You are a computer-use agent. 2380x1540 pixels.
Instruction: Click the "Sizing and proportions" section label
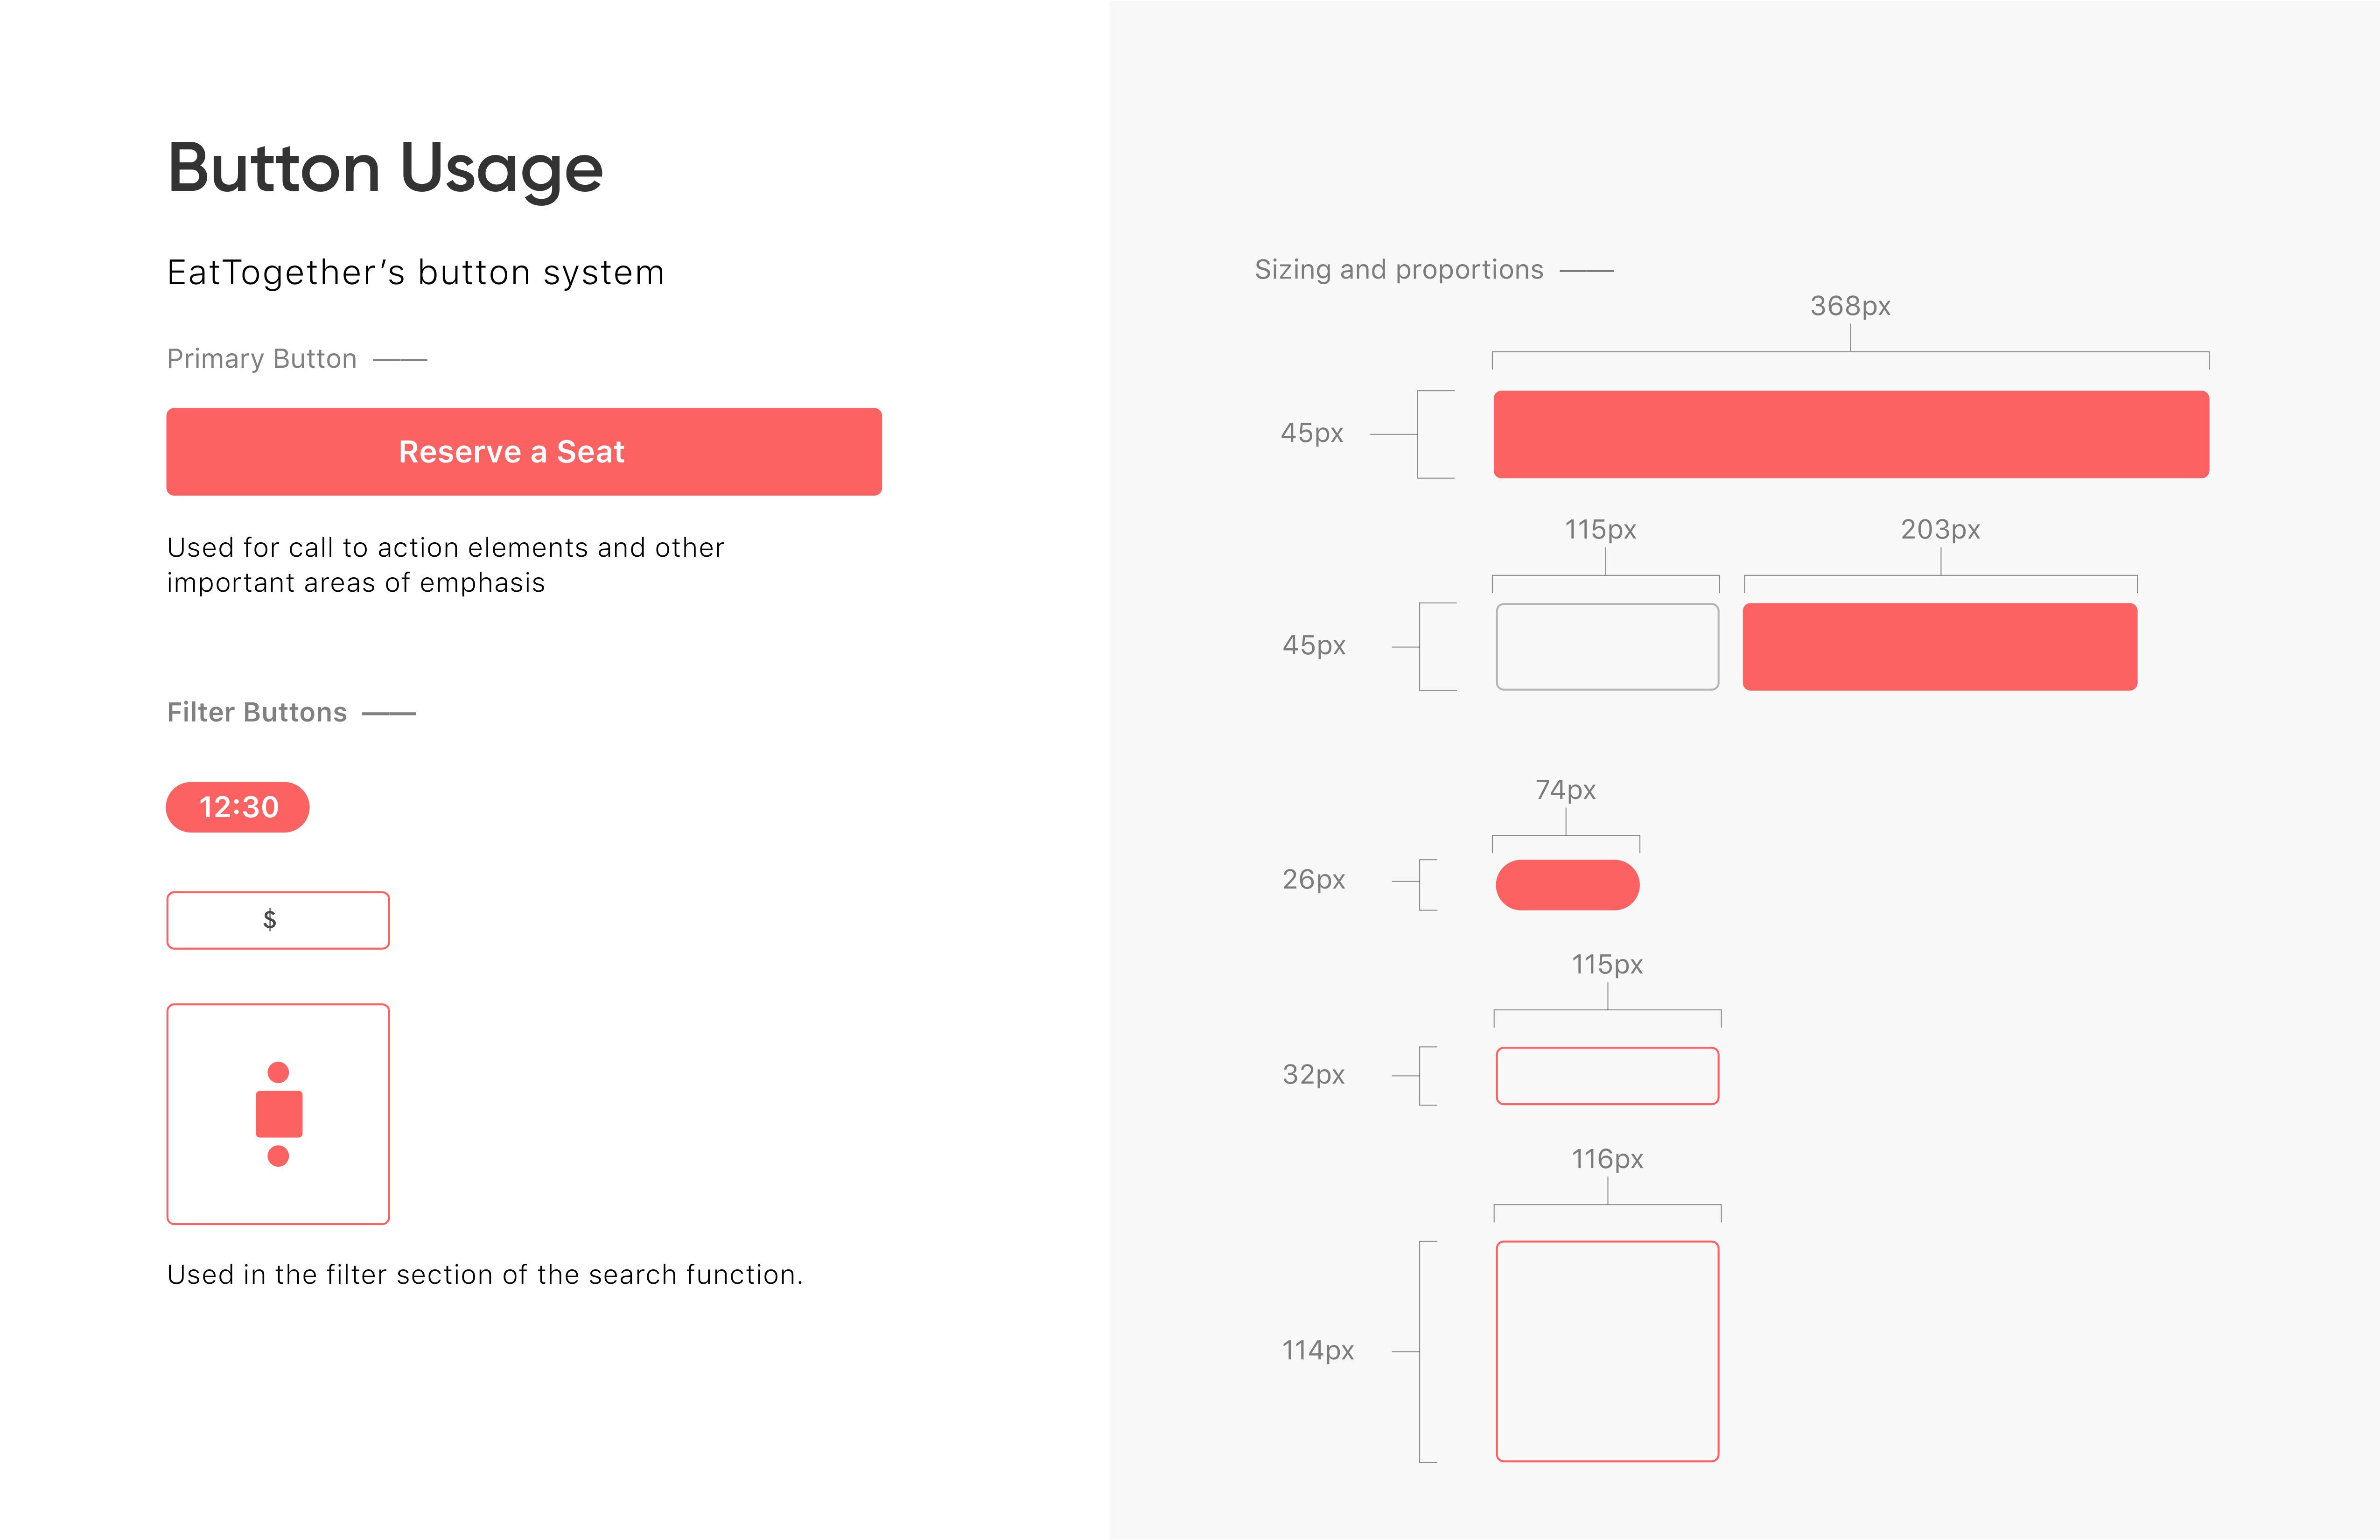pos(1398,270)
